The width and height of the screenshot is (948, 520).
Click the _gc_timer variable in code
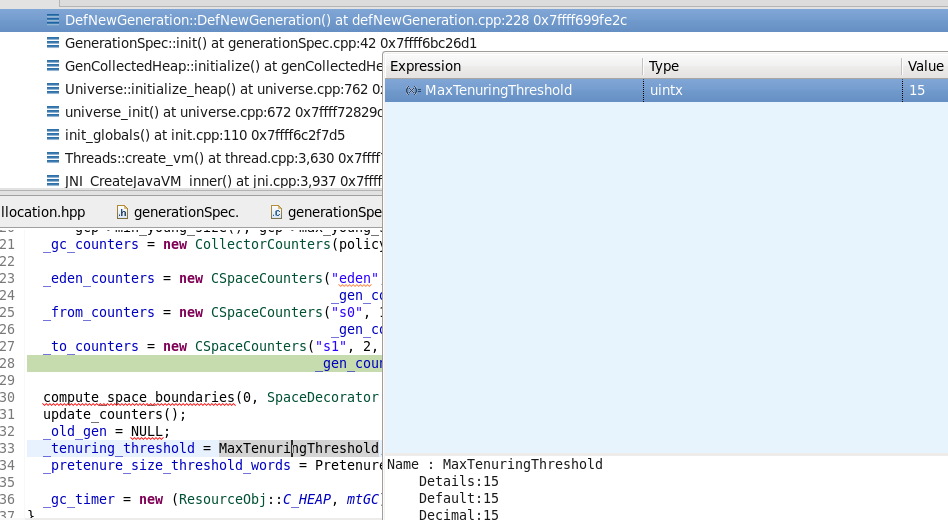coord(79,499)
